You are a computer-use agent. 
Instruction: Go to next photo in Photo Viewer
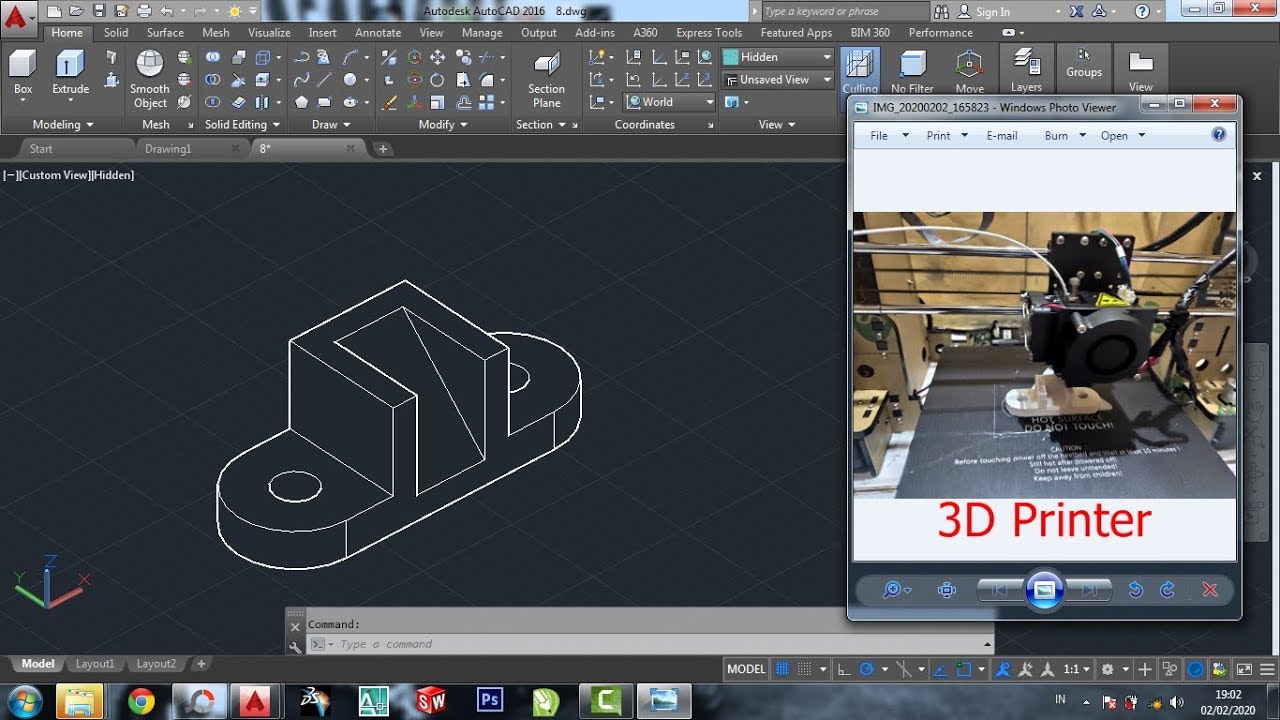pos(1090,590)
